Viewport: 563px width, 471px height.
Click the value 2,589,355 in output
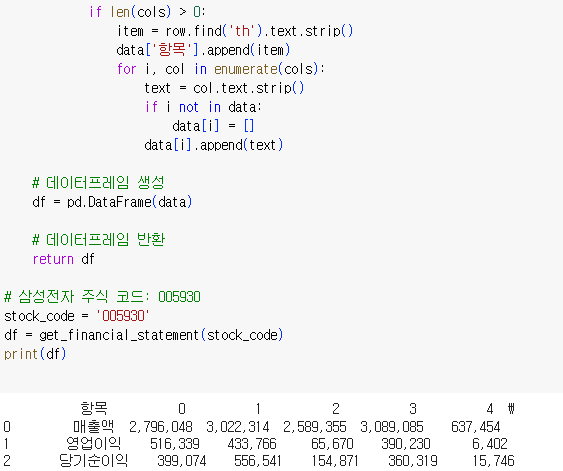point(315,427)
